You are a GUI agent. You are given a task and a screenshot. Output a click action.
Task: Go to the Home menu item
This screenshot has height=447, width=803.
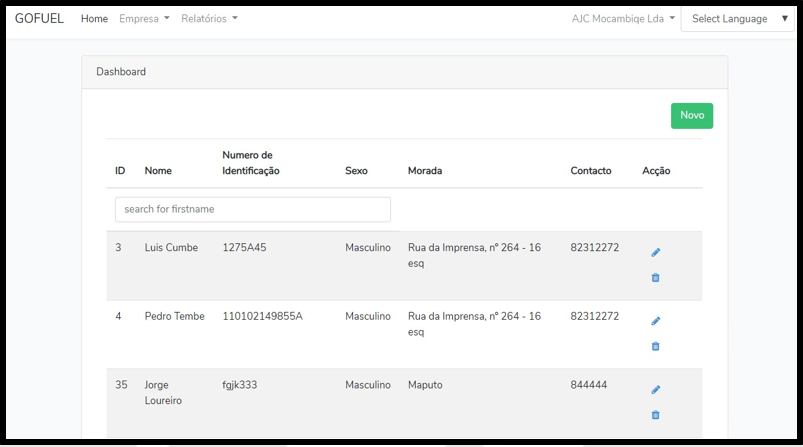pyautogui.click(x=94, y=19)
